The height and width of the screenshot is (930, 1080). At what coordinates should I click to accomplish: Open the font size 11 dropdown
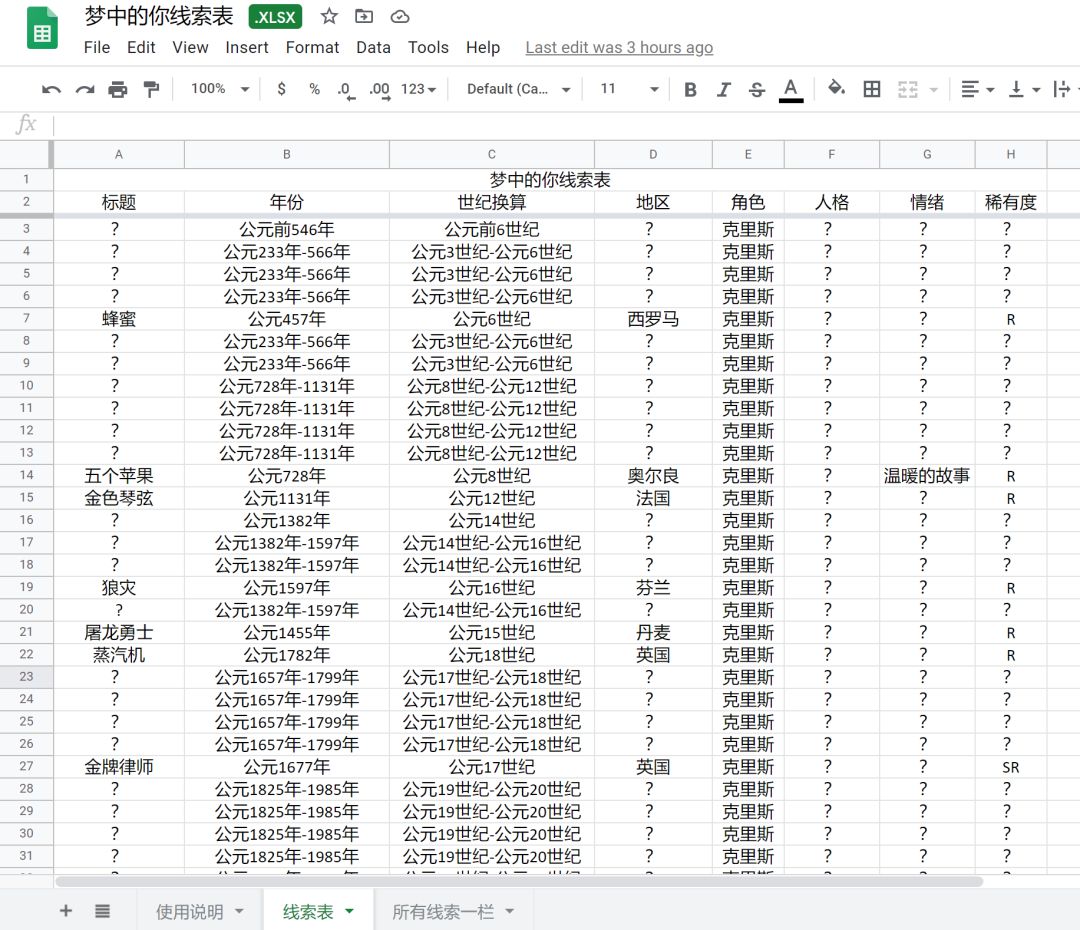[630, 89]
